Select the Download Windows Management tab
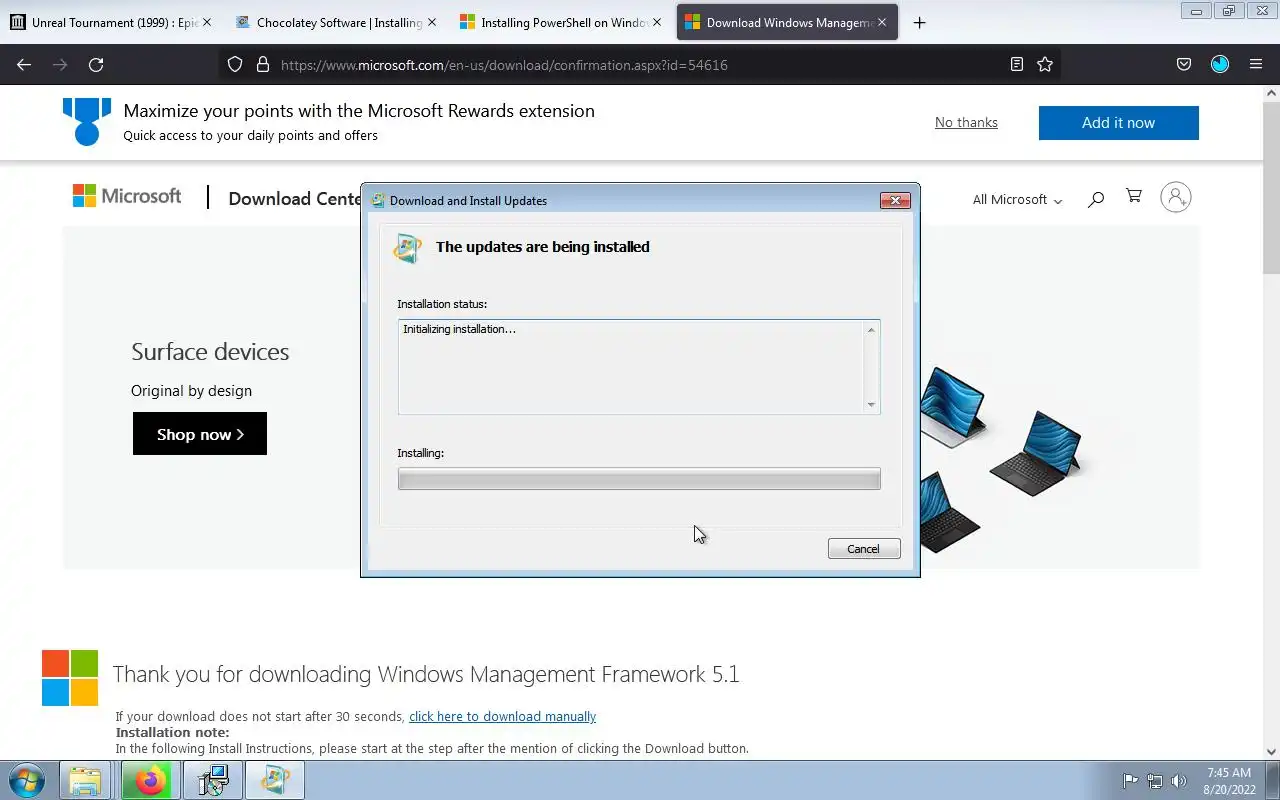The image size is (1280, 800). pyautogui.click(x=787, y=22)
